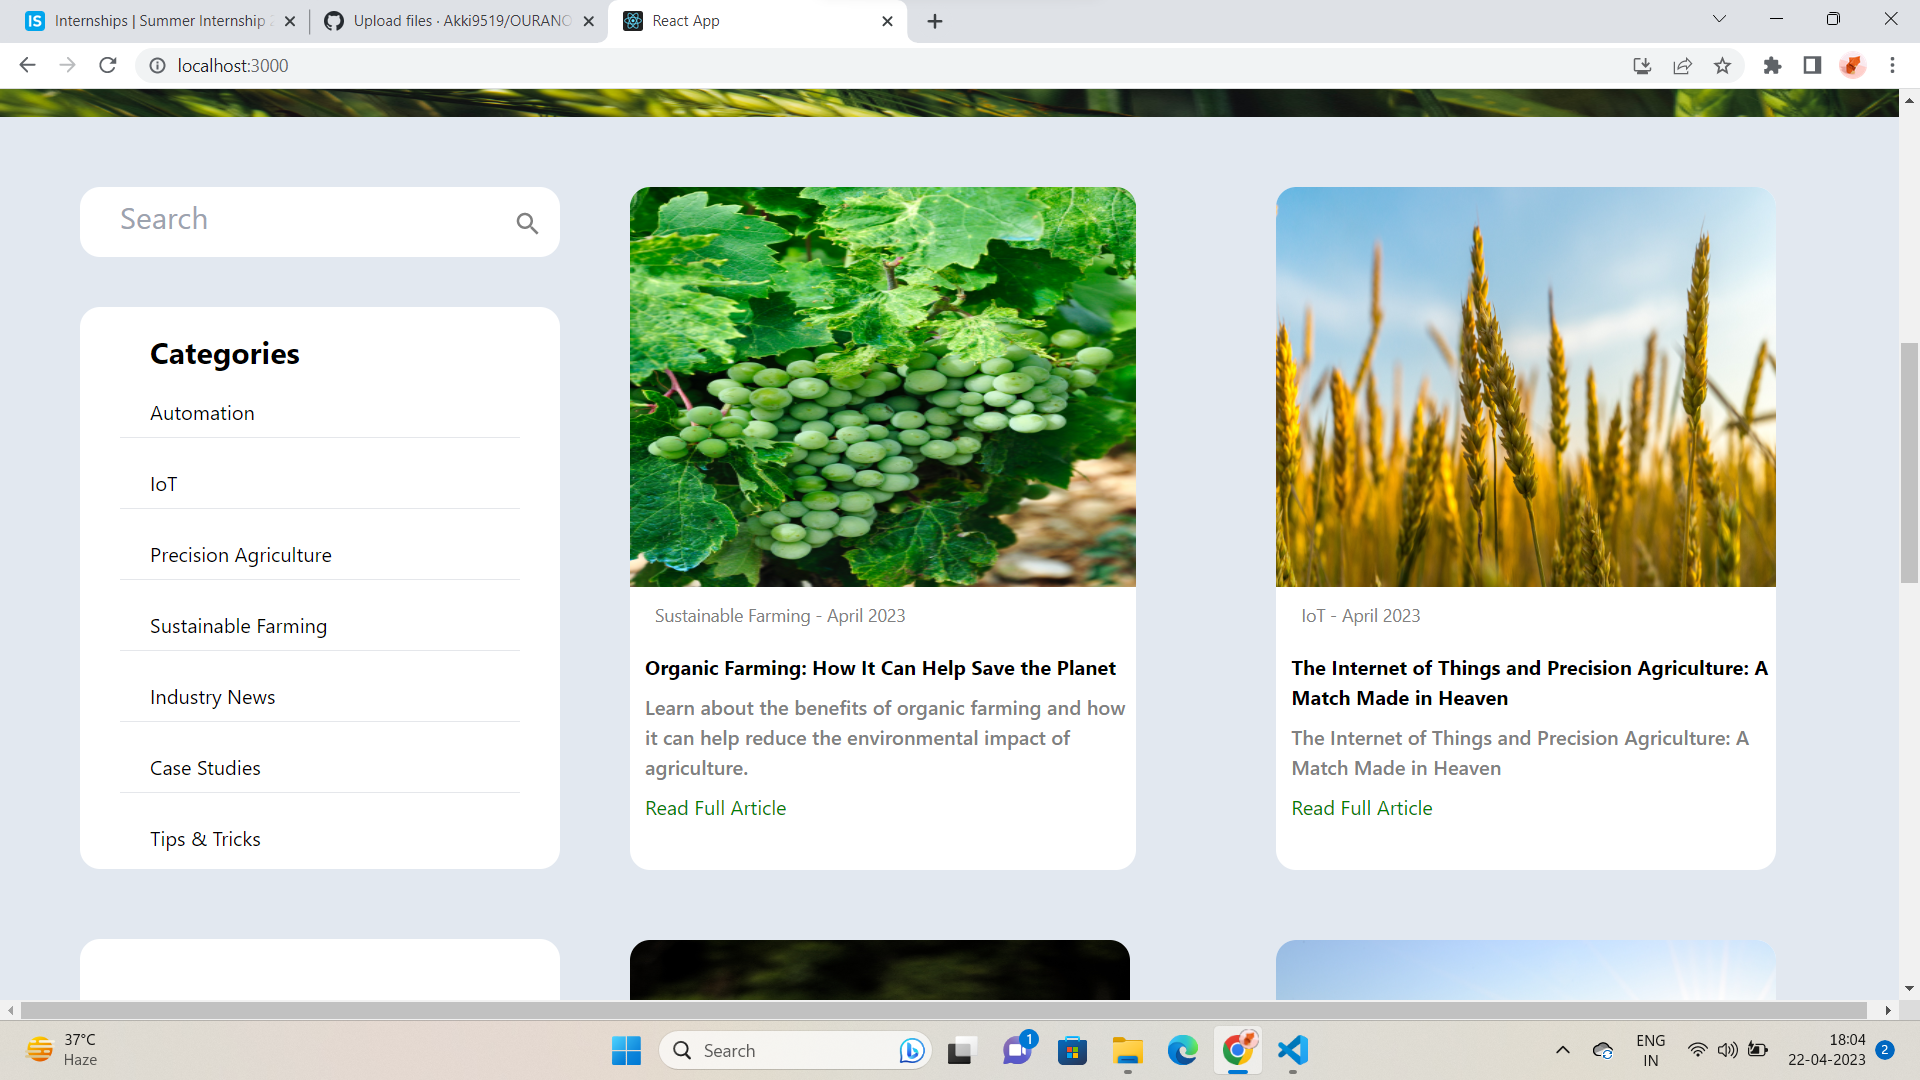Choose Sustainable Farming category

[239, 626]
